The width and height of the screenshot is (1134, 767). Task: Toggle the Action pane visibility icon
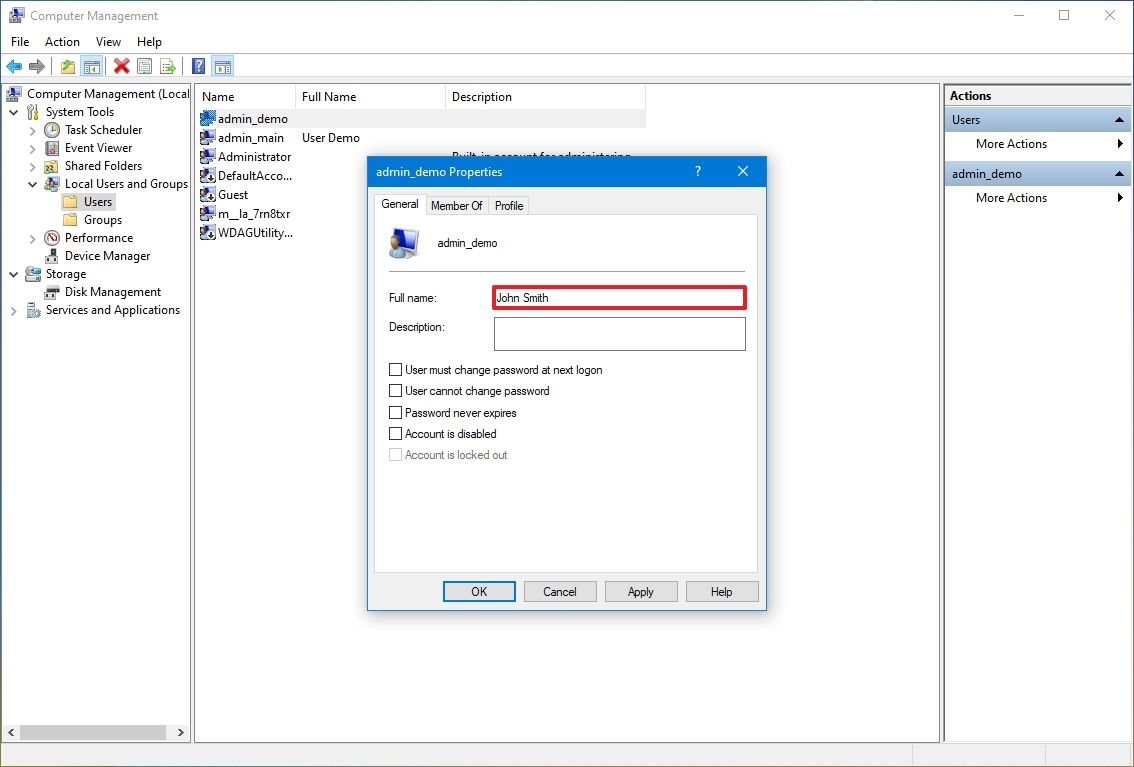(x=222, y=66)
